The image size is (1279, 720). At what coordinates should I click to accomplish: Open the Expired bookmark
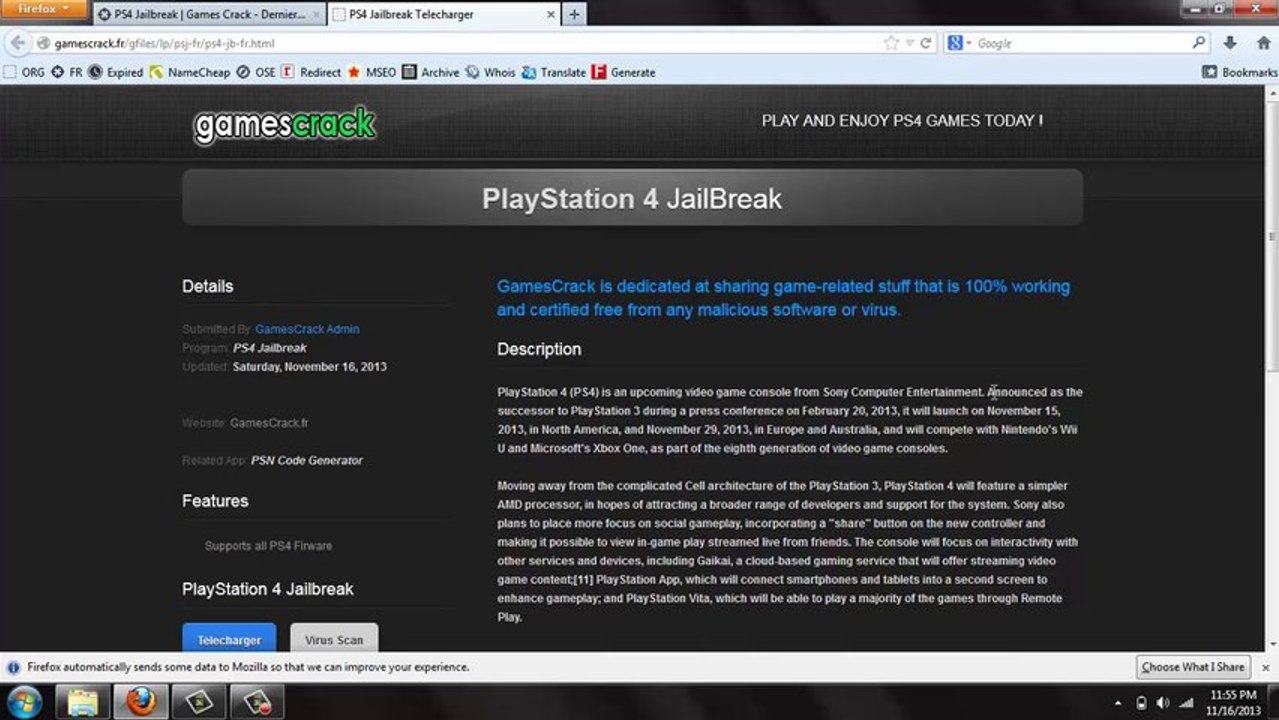(116, 72)
